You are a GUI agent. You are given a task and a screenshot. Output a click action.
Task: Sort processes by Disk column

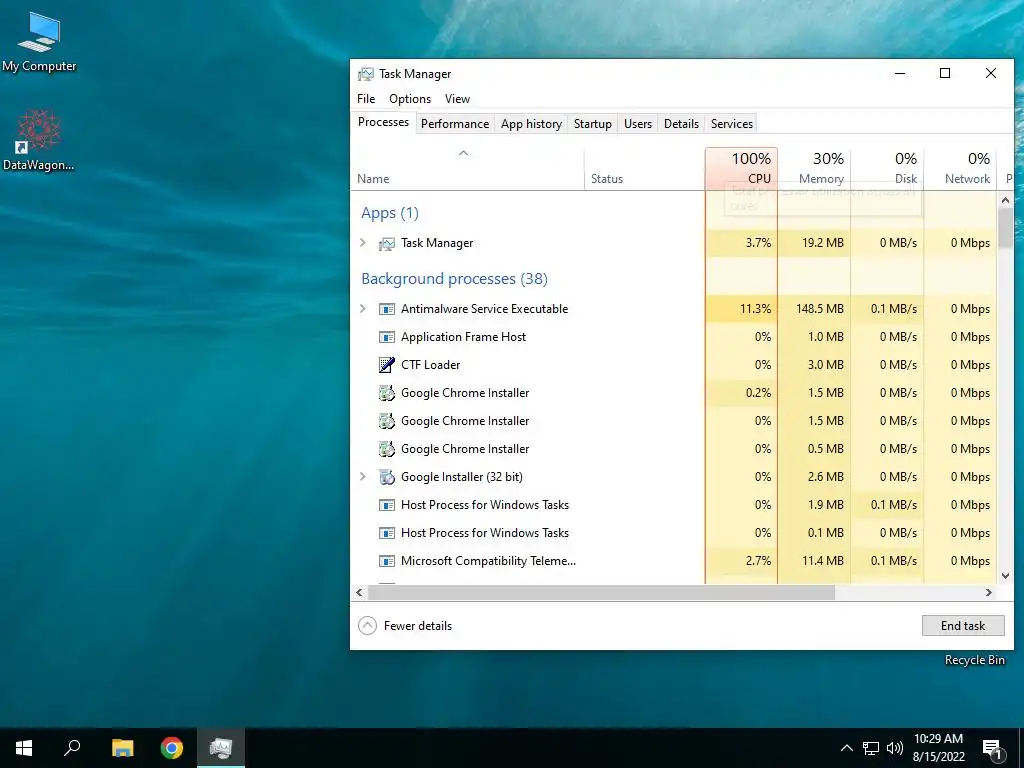888,168
